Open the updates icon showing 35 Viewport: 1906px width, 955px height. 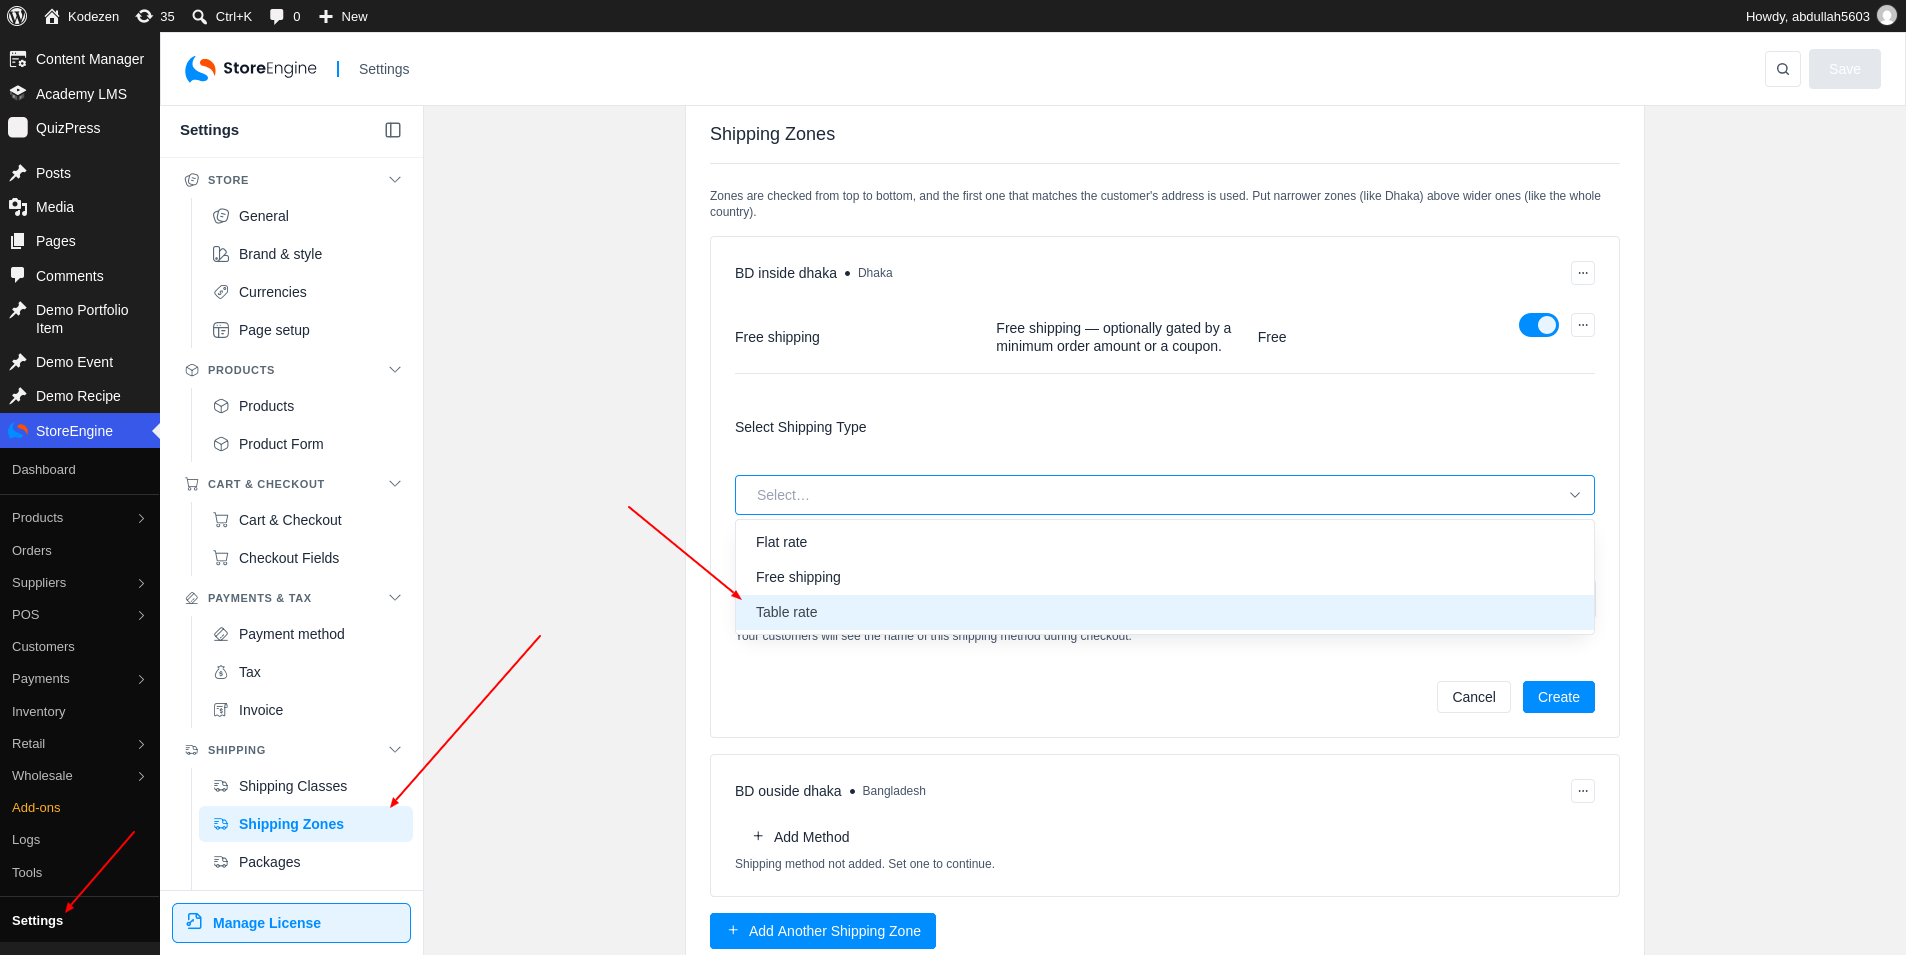(155, 16)
